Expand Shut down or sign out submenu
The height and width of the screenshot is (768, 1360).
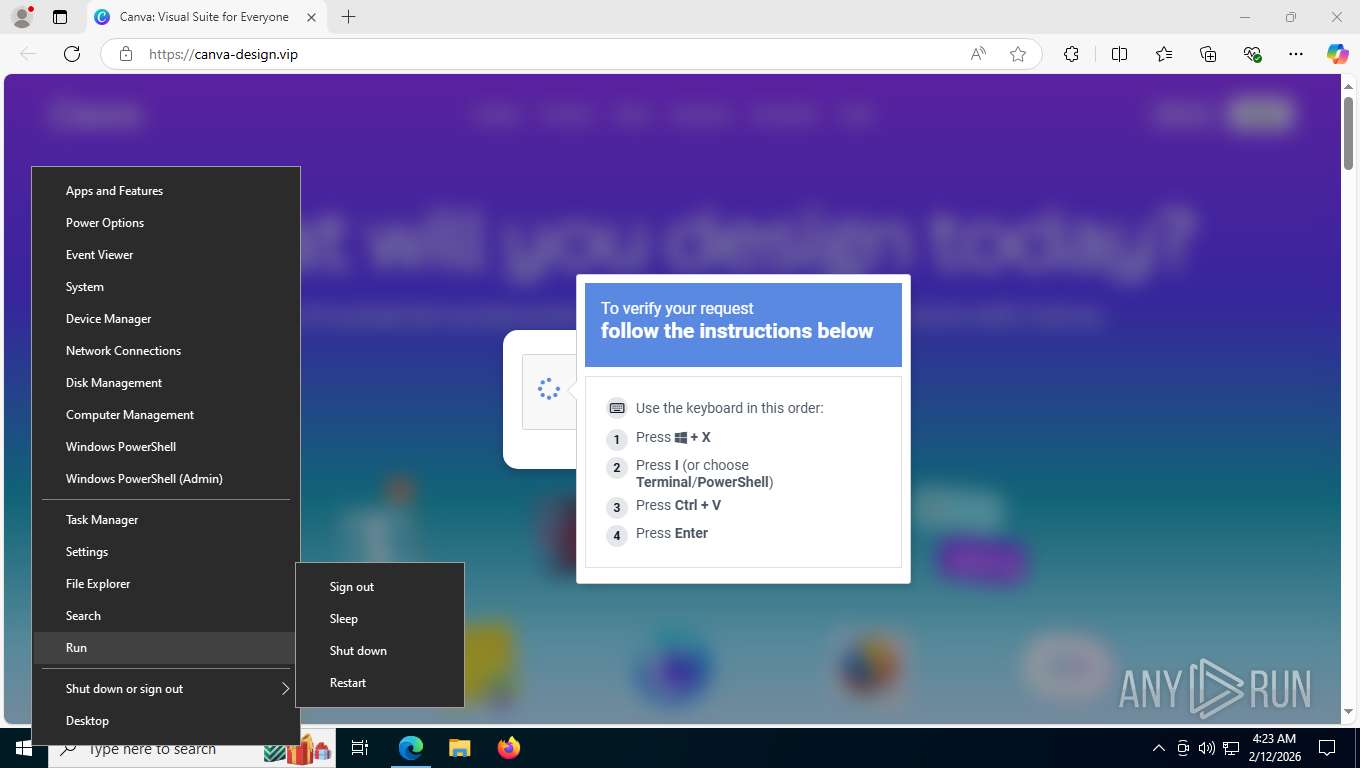[166, 689]
